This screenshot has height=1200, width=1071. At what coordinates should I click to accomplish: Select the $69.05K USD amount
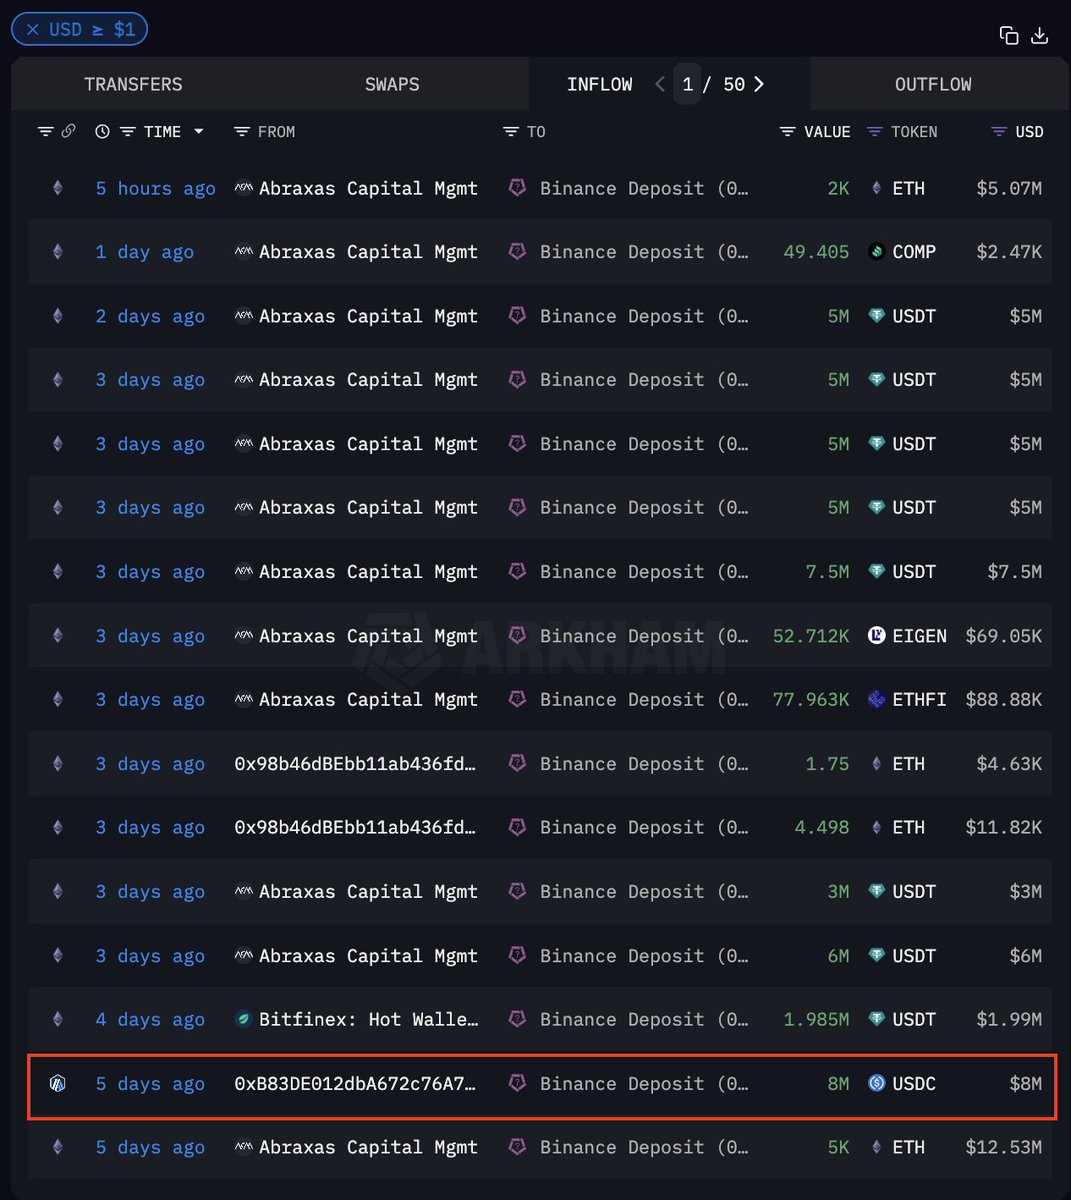1004,636
